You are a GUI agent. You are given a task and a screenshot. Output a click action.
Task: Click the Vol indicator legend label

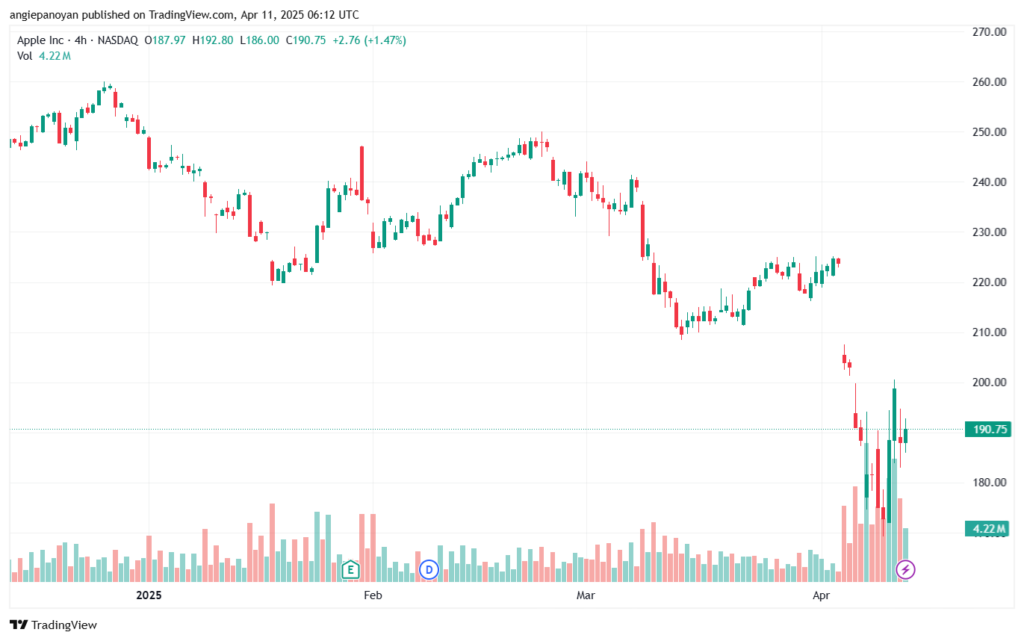25,56
